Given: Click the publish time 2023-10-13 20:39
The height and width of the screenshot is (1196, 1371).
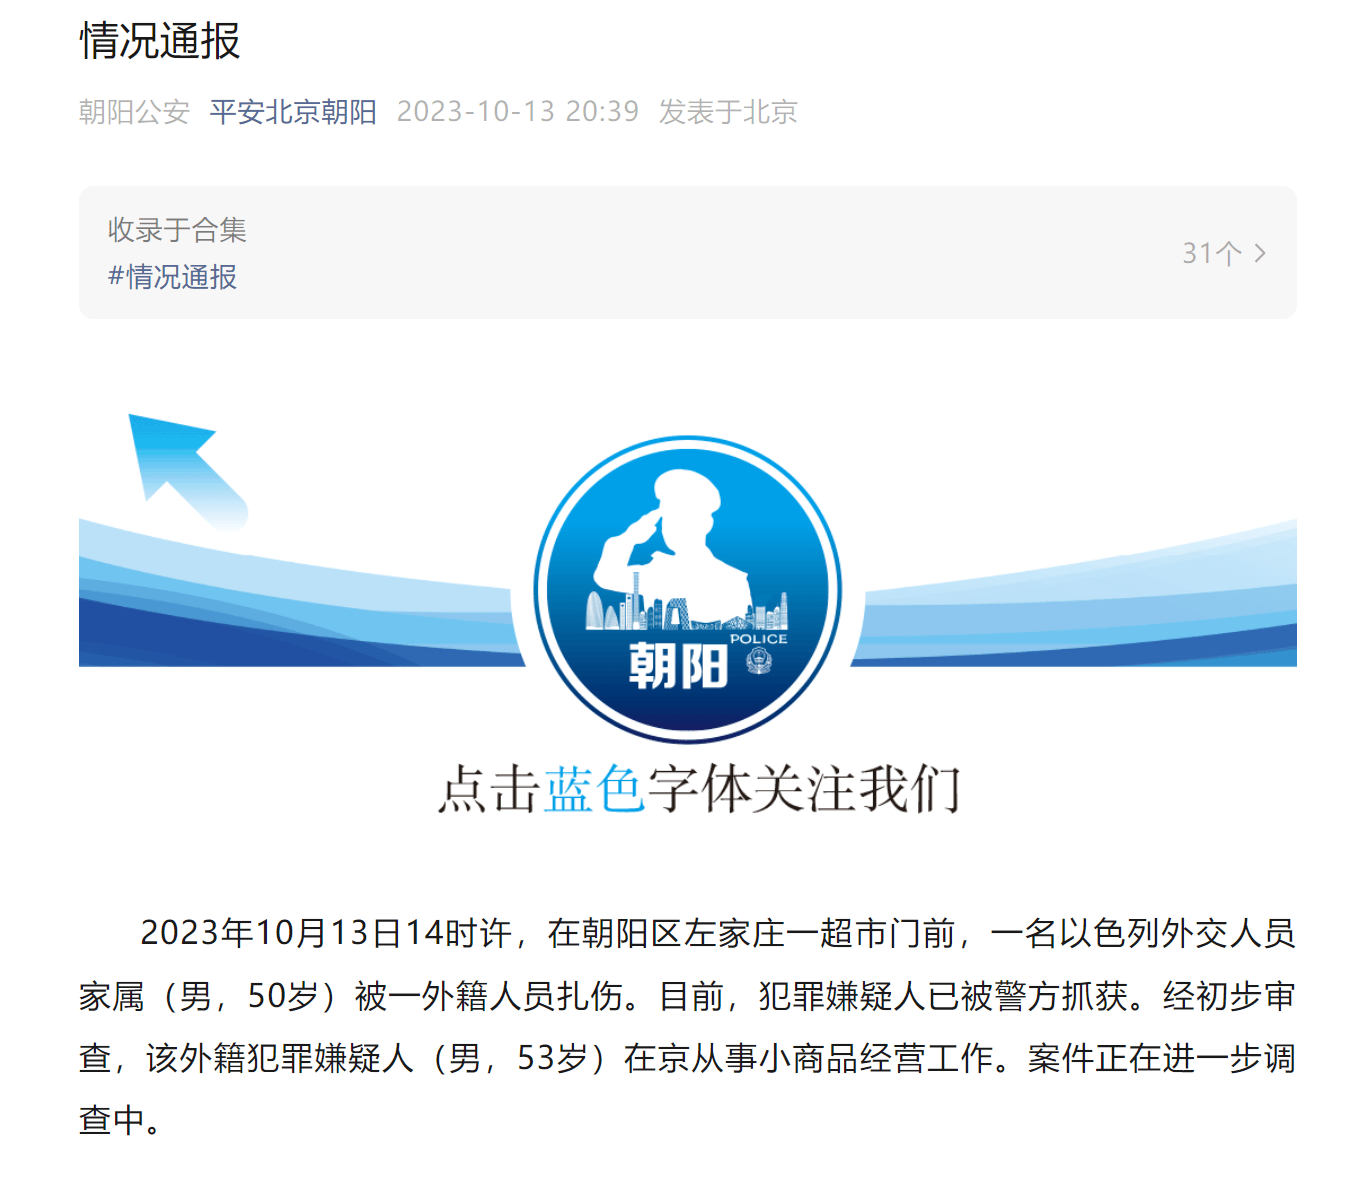Looking at the screenshot, I should pyautogui.click(x=518, y=111).
